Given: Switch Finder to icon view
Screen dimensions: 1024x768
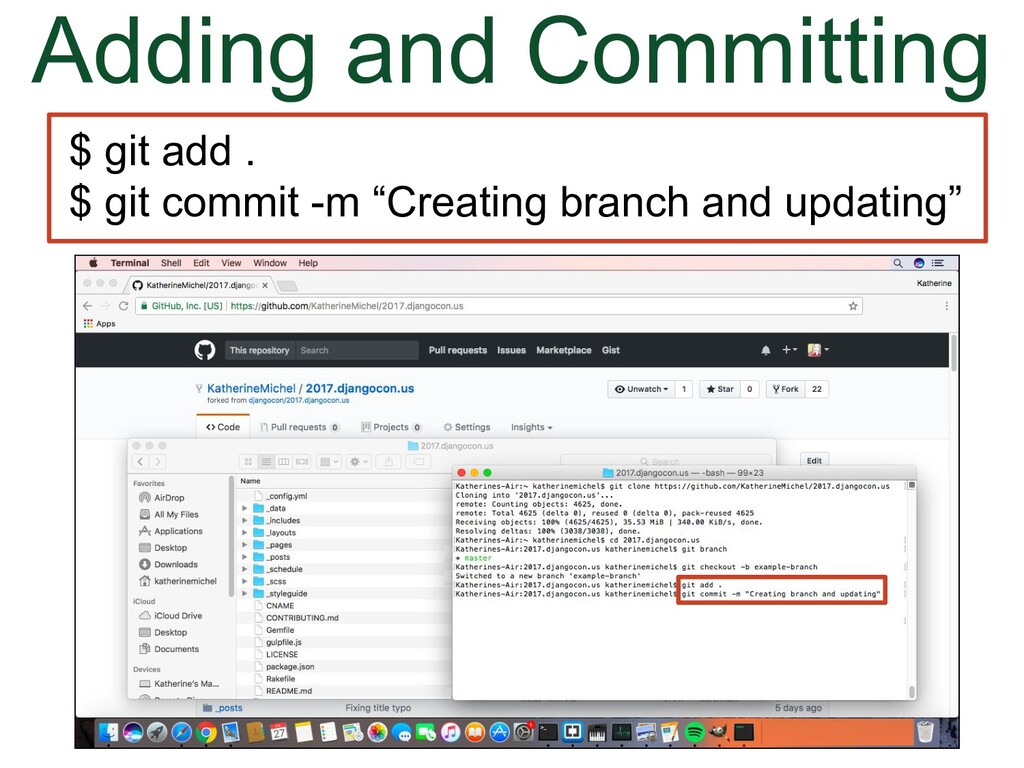Looking at the screenshot, I should [x=249, y=462].
